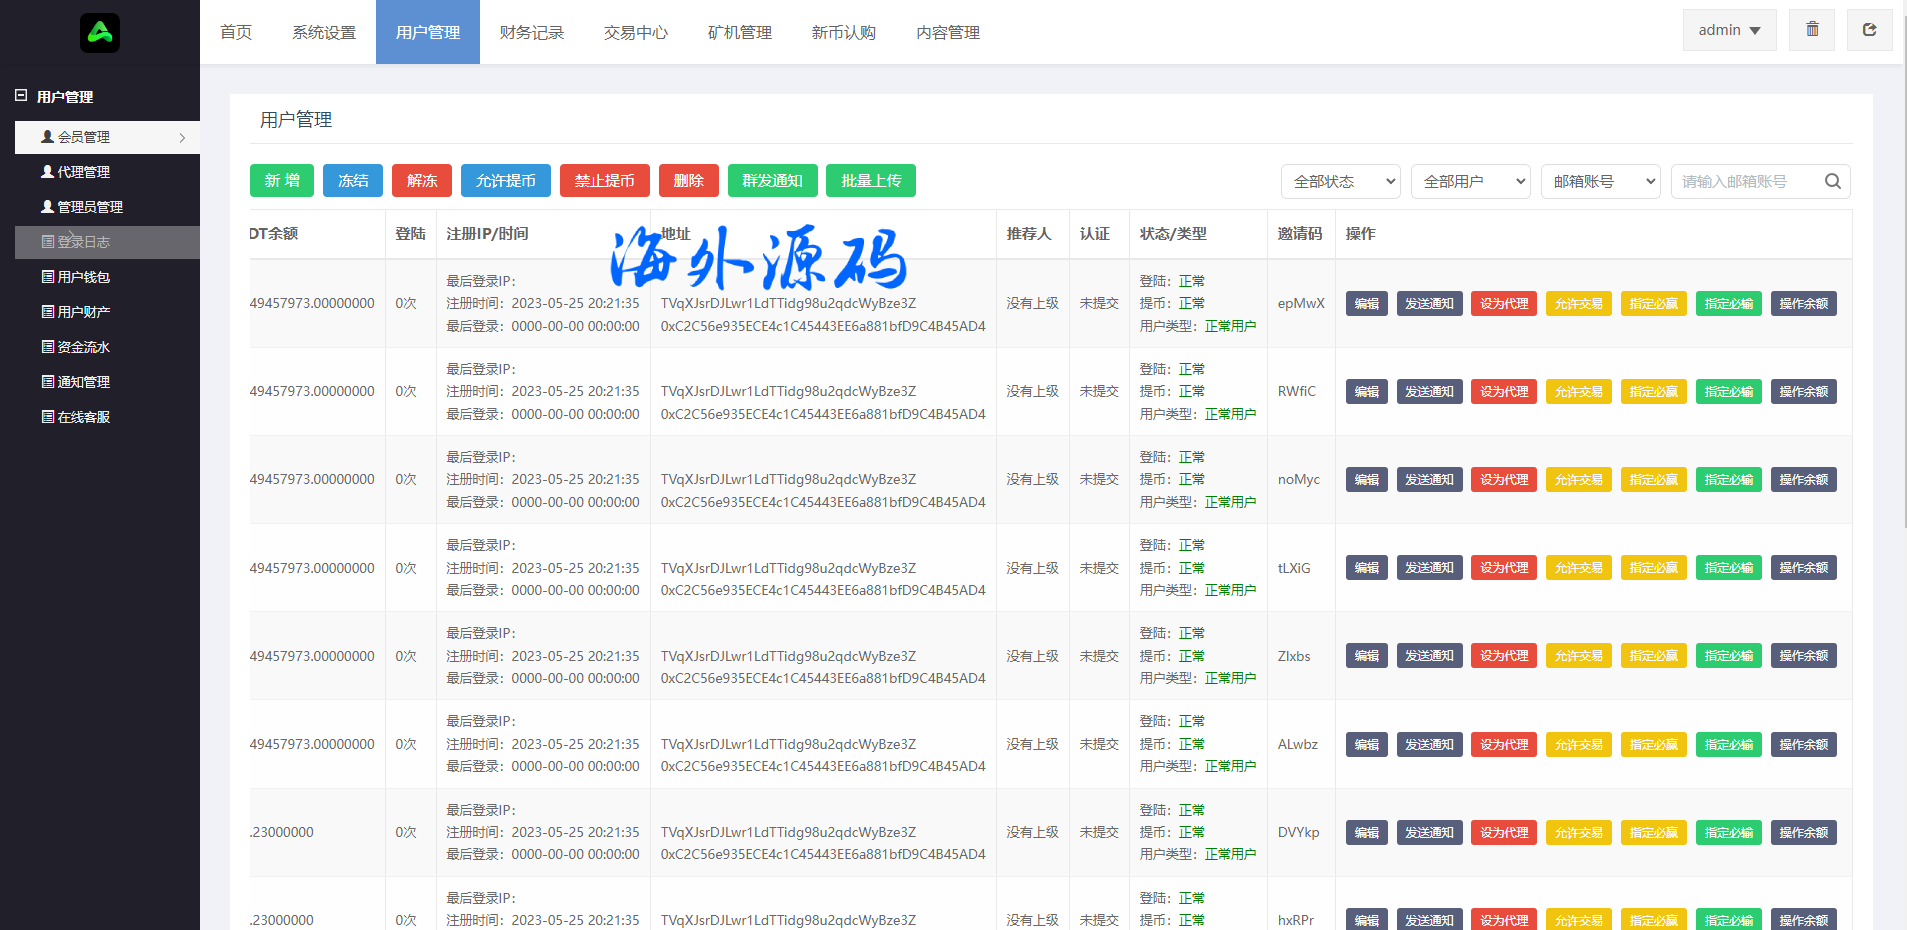This screenshot has width=1907, height=930.
Task: Switch to the 财务记录 top tab
Action: pyautogui.click(x=532, y=32)
